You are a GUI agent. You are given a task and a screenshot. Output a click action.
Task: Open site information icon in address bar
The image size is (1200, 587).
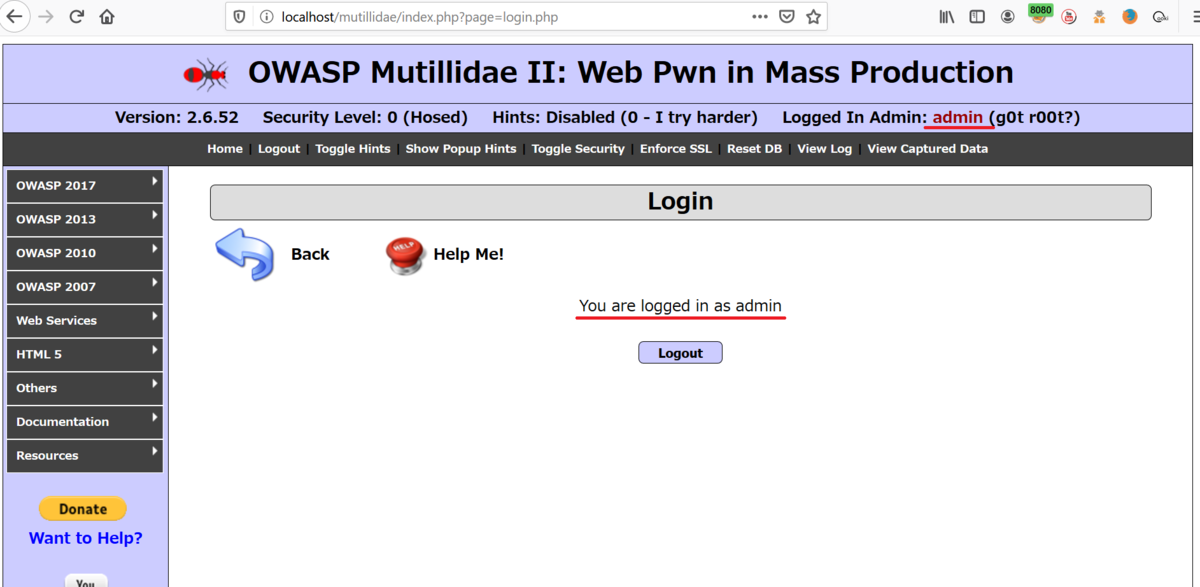(266, 17)
